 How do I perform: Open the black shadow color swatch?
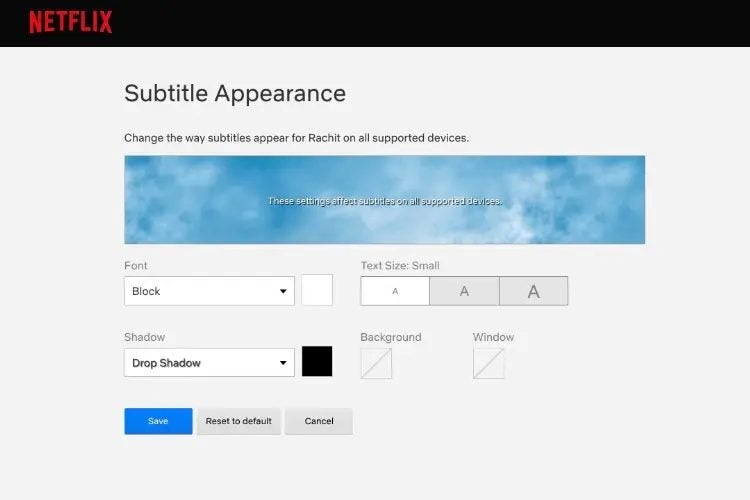pyautogui.click(x=317, y=361)
